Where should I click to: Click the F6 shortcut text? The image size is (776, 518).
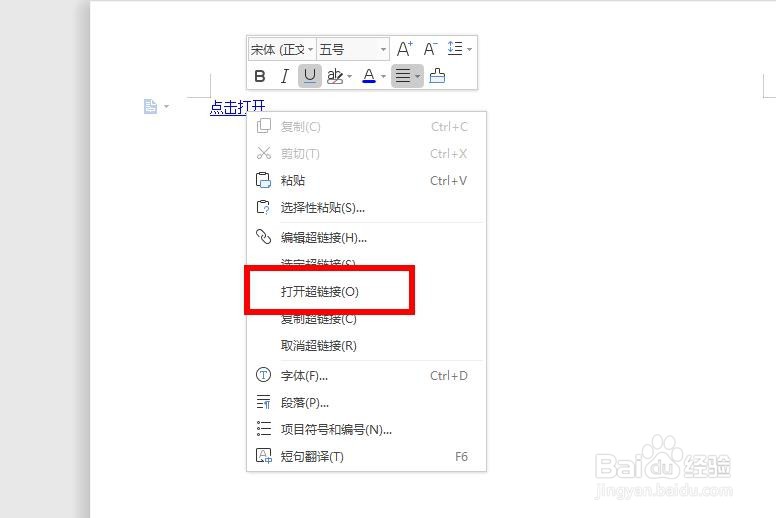[461, 456]
